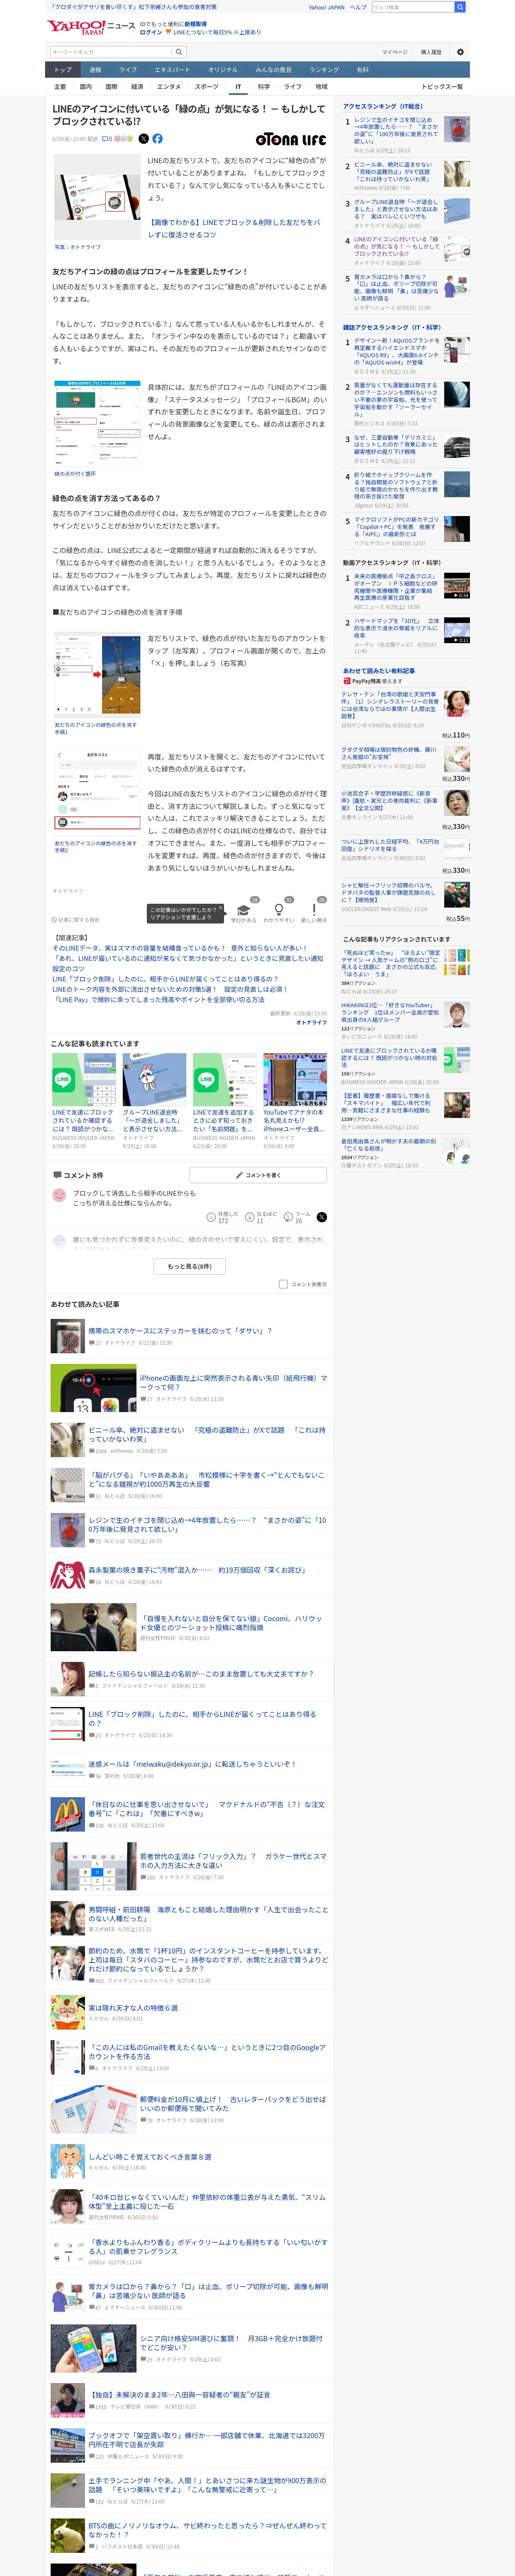The width and height of the screenshot is (515, 2576).
Task: Select the みんなの意見 navigation tab
Action: click(x=273, y=70)
